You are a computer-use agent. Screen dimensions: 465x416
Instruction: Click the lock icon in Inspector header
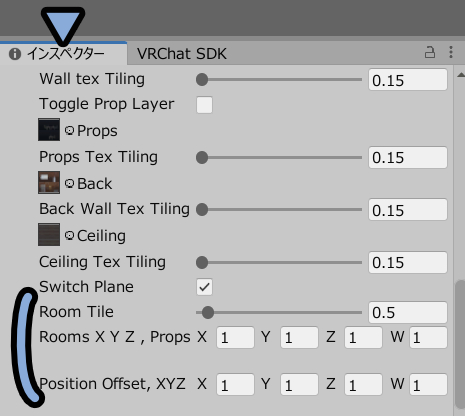(430, 52)
